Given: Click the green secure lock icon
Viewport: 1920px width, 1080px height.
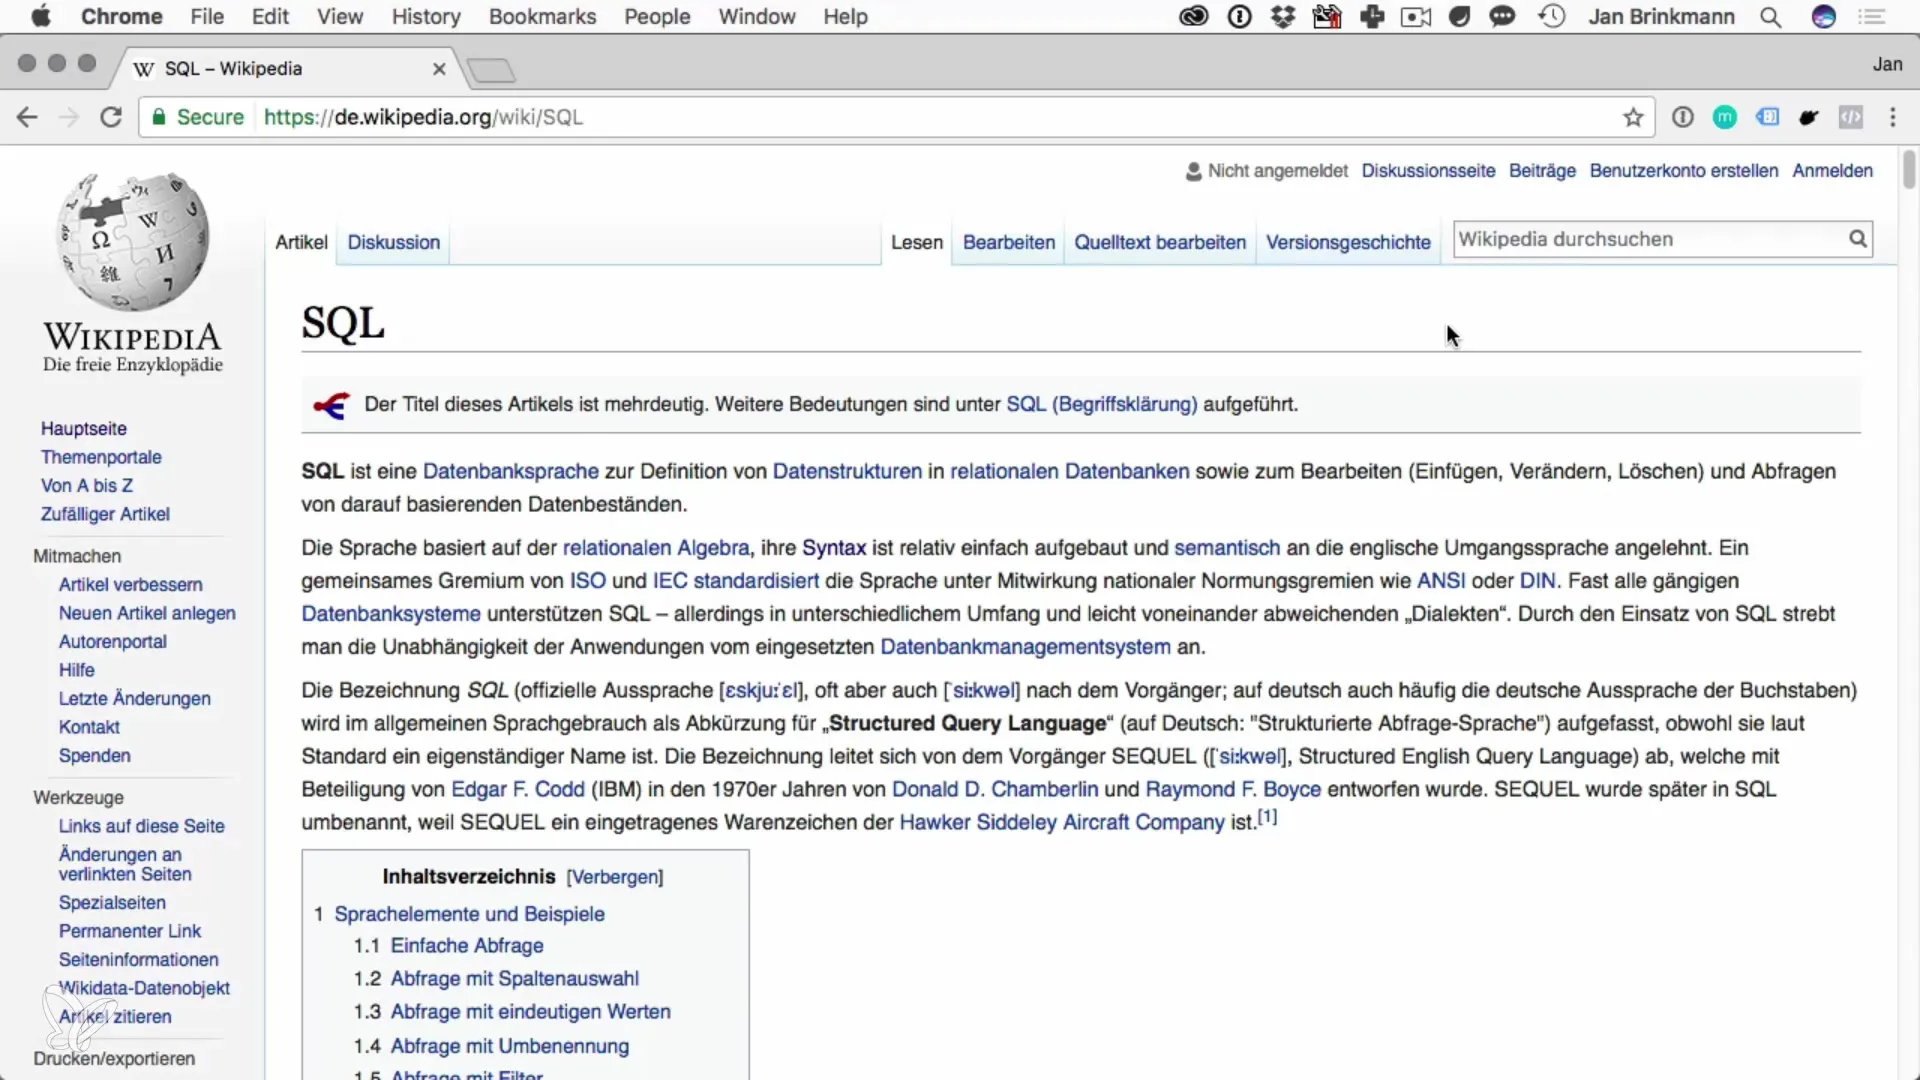Looking at the screenshot, I should tap(158, 117).
